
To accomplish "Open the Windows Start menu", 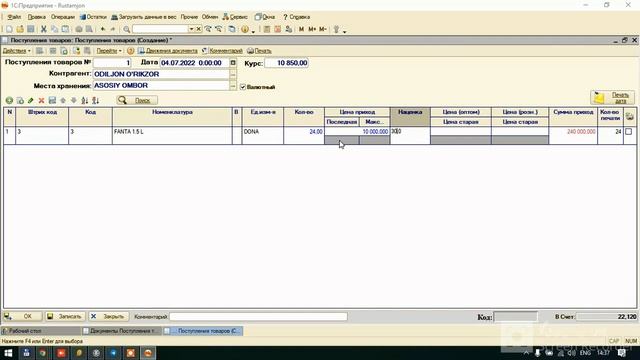I will click(x=8, y=353).
